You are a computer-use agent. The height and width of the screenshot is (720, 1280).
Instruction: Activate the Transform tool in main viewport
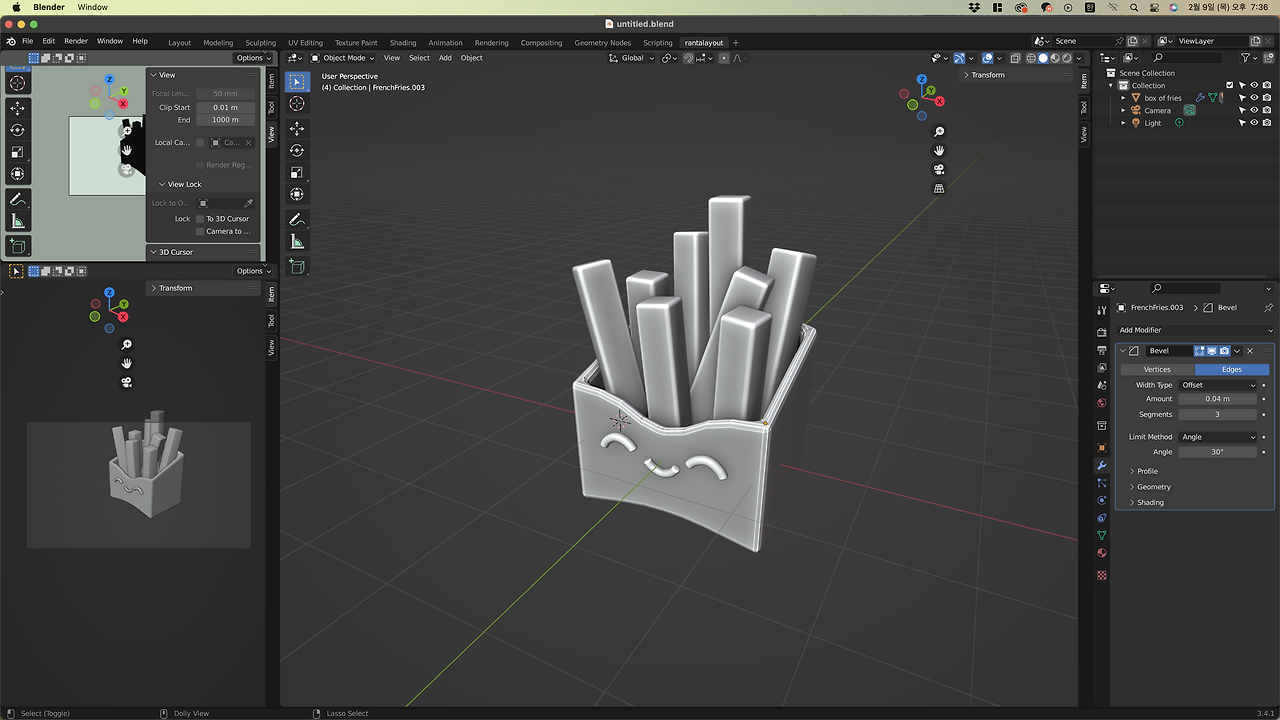pos(297,194)
